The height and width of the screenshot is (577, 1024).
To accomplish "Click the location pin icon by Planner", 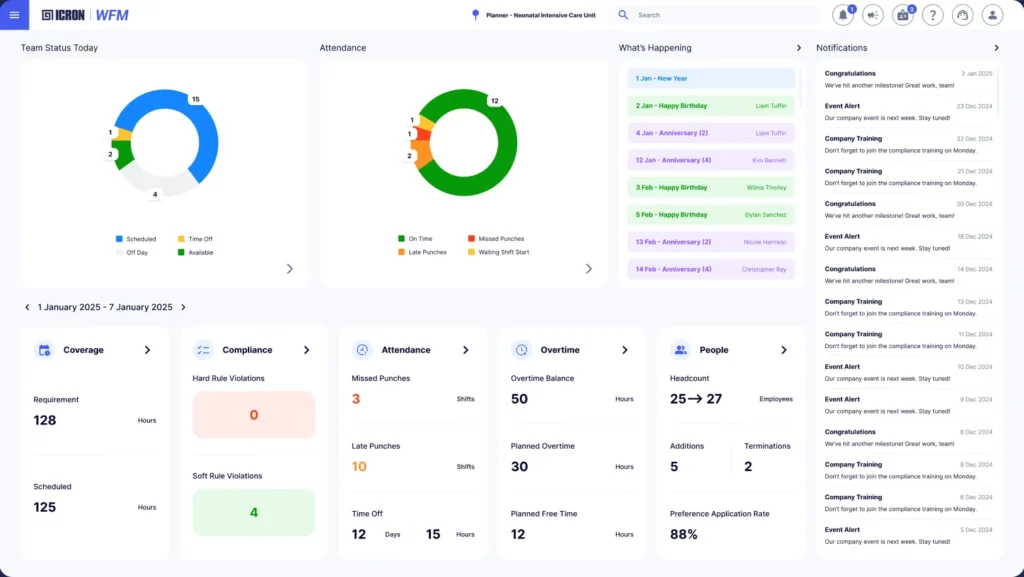I will (x=475, y=14).
